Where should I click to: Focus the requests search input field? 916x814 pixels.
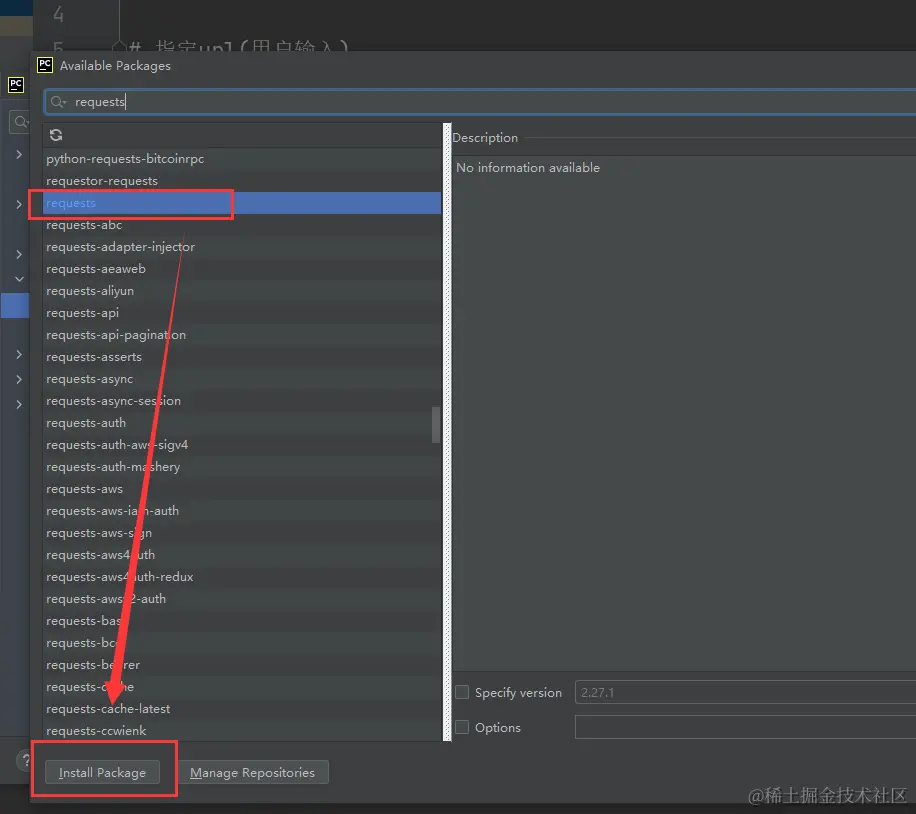(480, 102)
